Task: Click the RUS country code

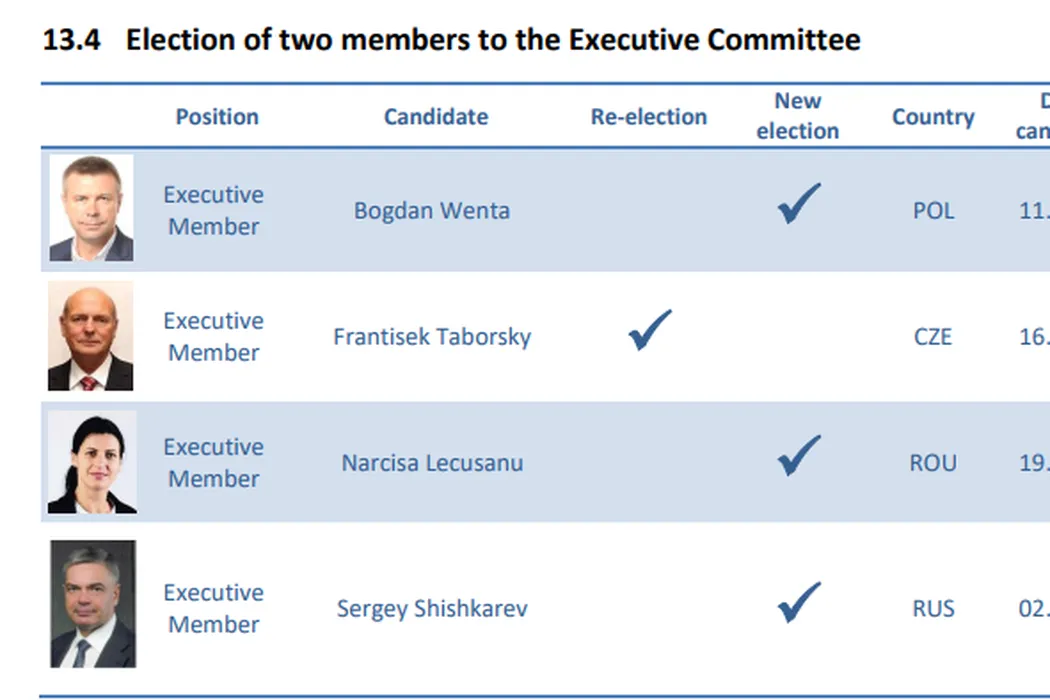Action: [933, 609]
